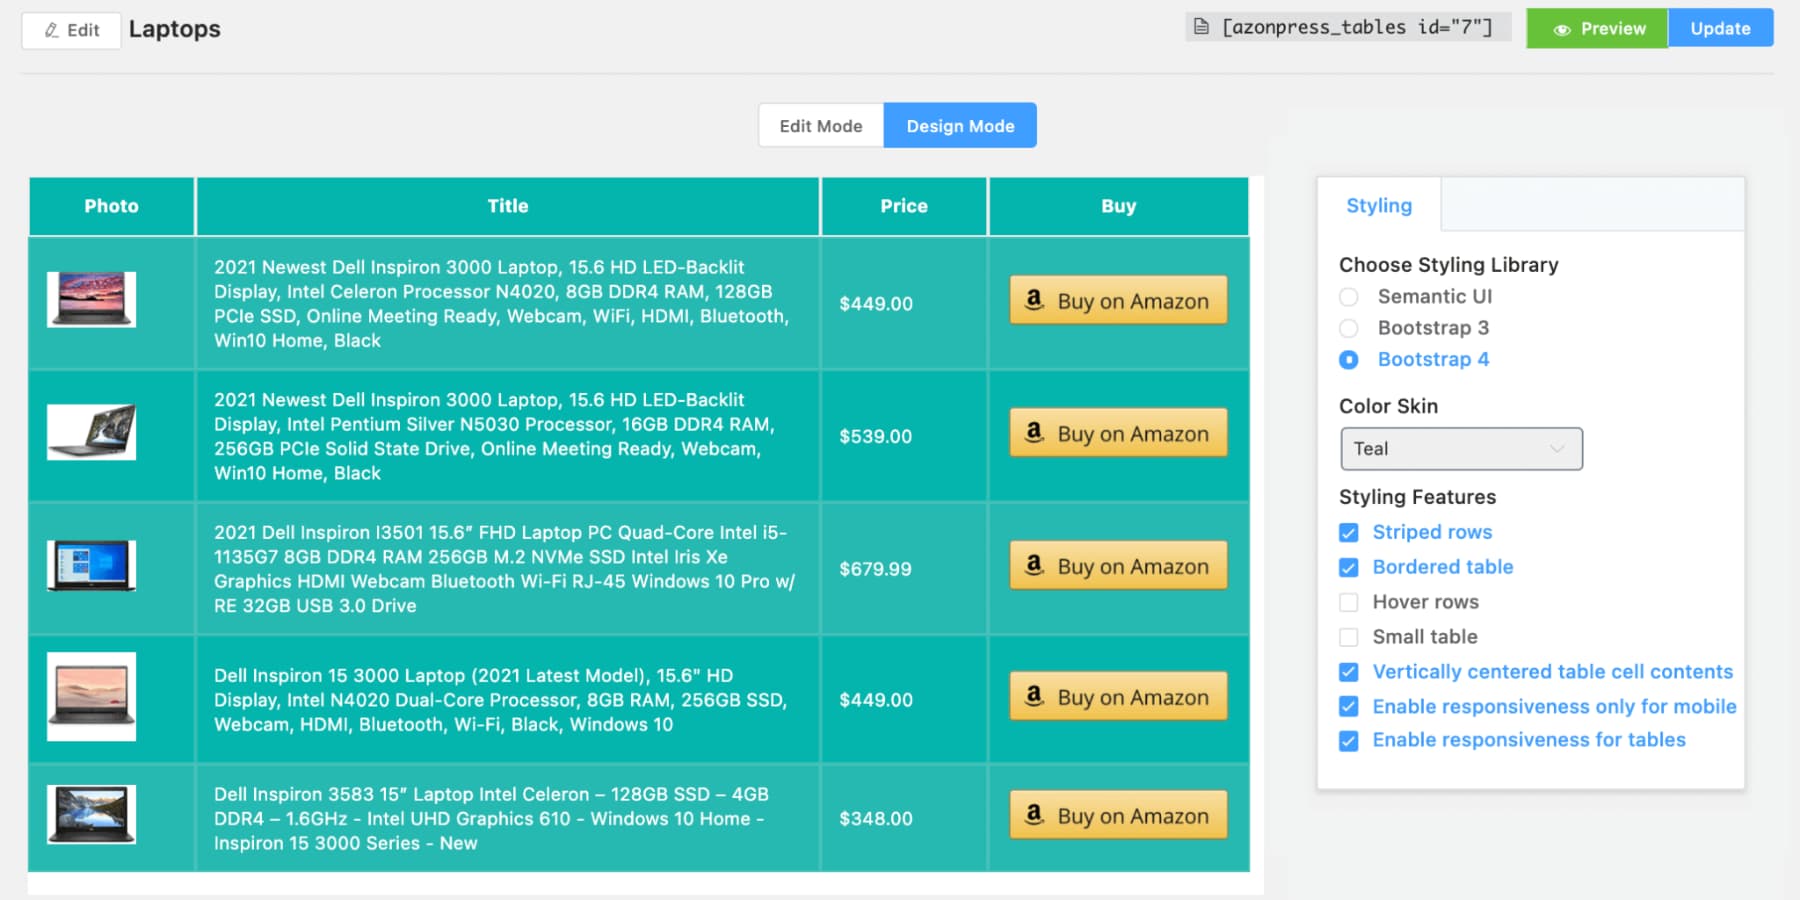Enable the Small table checkbox
1800x900 pixels.
point(1348,637)
